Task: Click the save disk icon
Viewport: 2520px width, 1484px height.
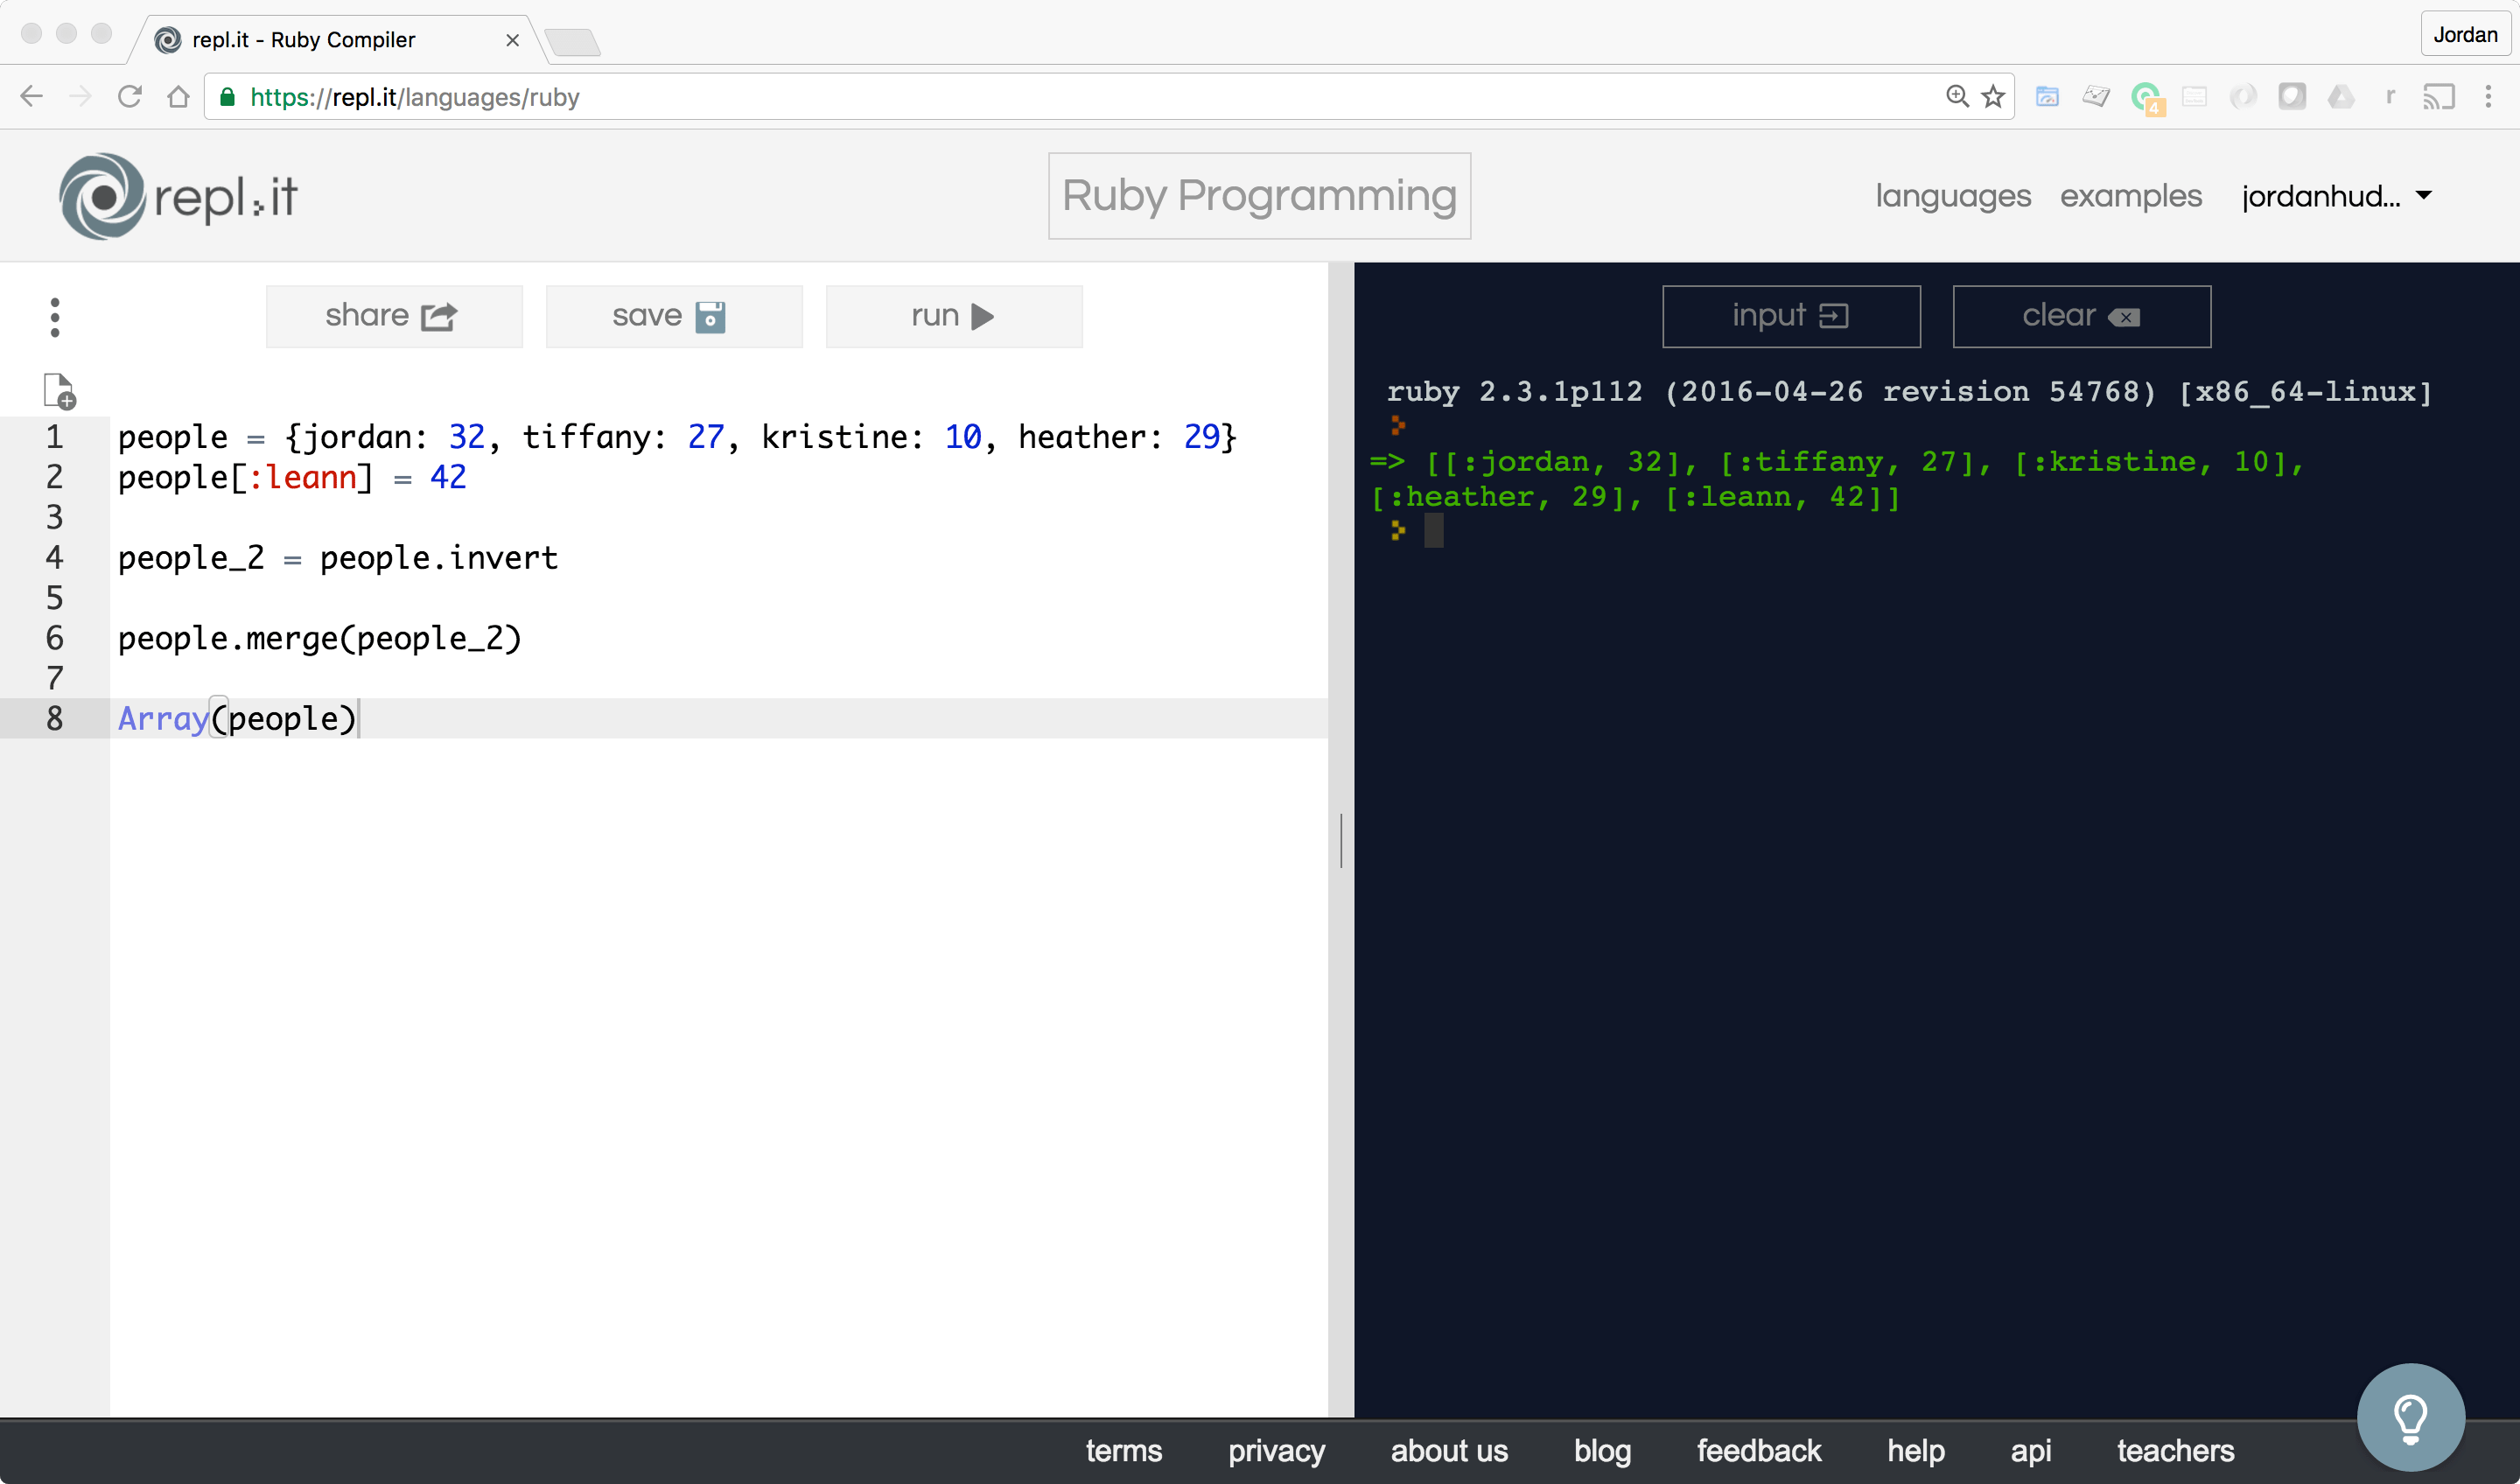Action: coord(711,316)
